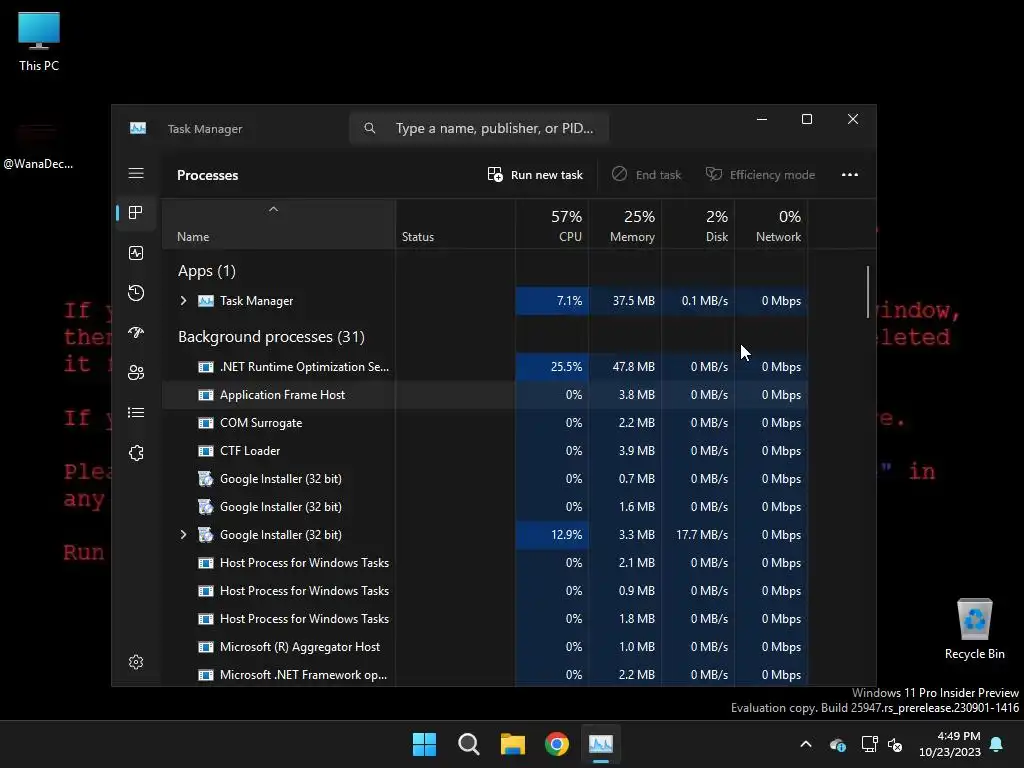Toggle Name column sort arrow
The height and width of the screenshot is (768, 1024).
(x=274, y=209)
